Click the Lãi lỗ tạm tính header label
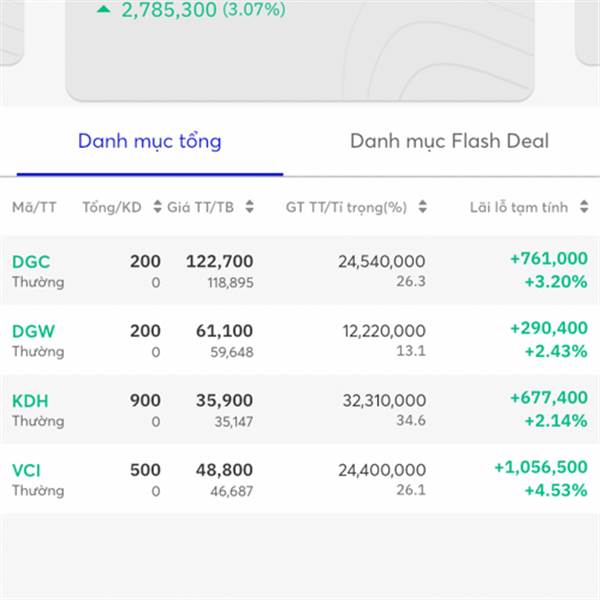This screenshot has height=600, width=600. point(519,207)
